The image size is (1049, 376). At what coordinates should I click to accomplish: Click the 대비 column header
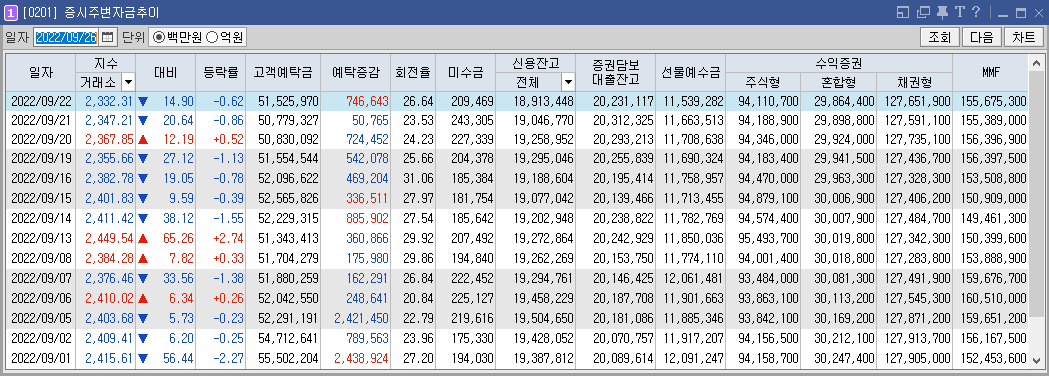[x=165, y=73]
